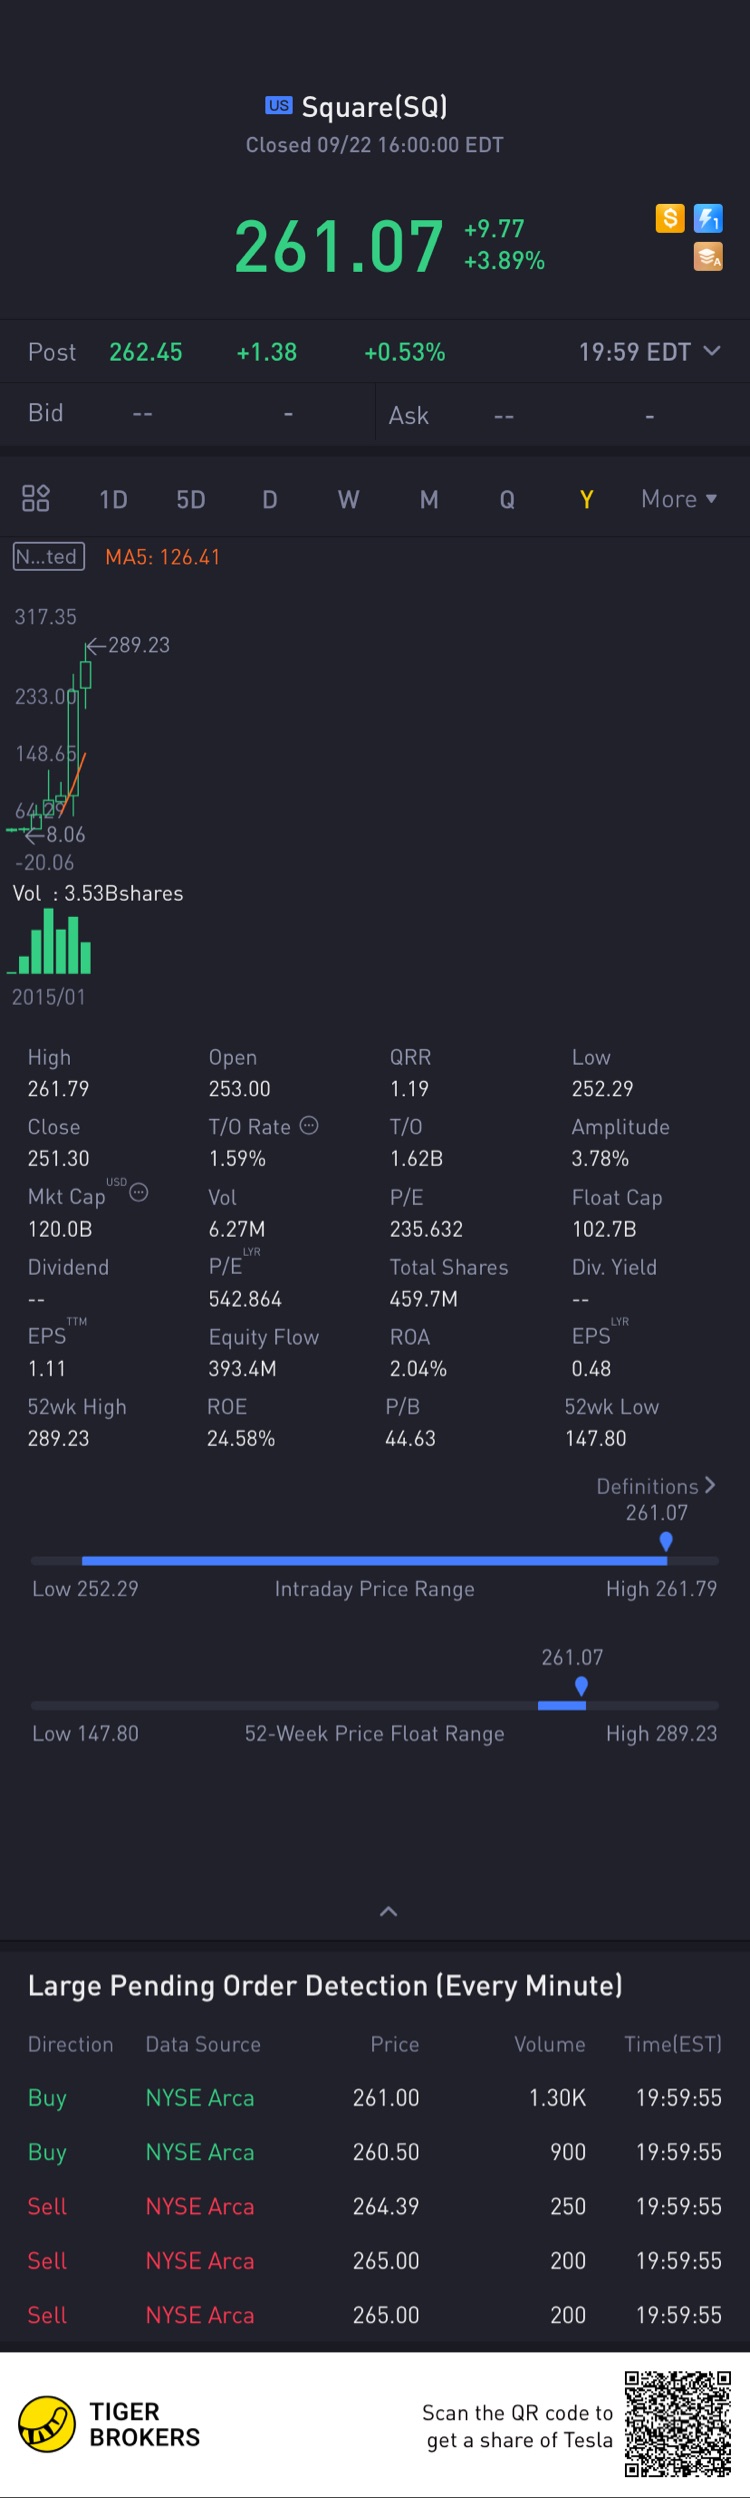Tap the Square(SQ) stock title

tap(374, 107)
